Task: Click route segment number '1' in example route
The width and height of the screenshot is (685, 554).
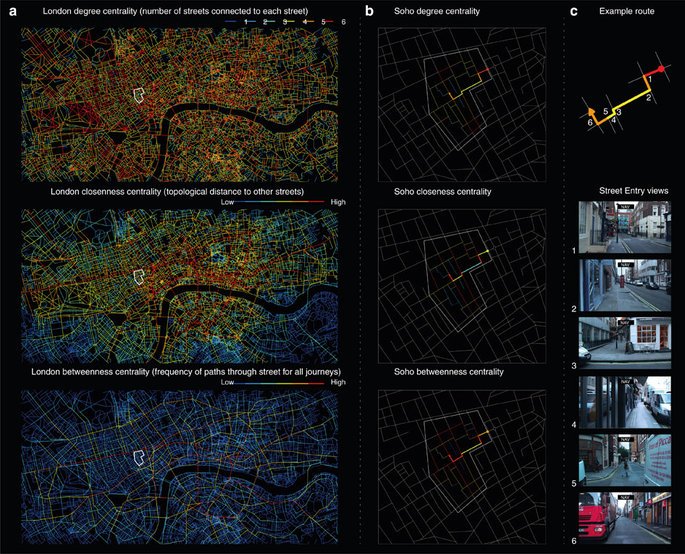Action: (650, 80)
